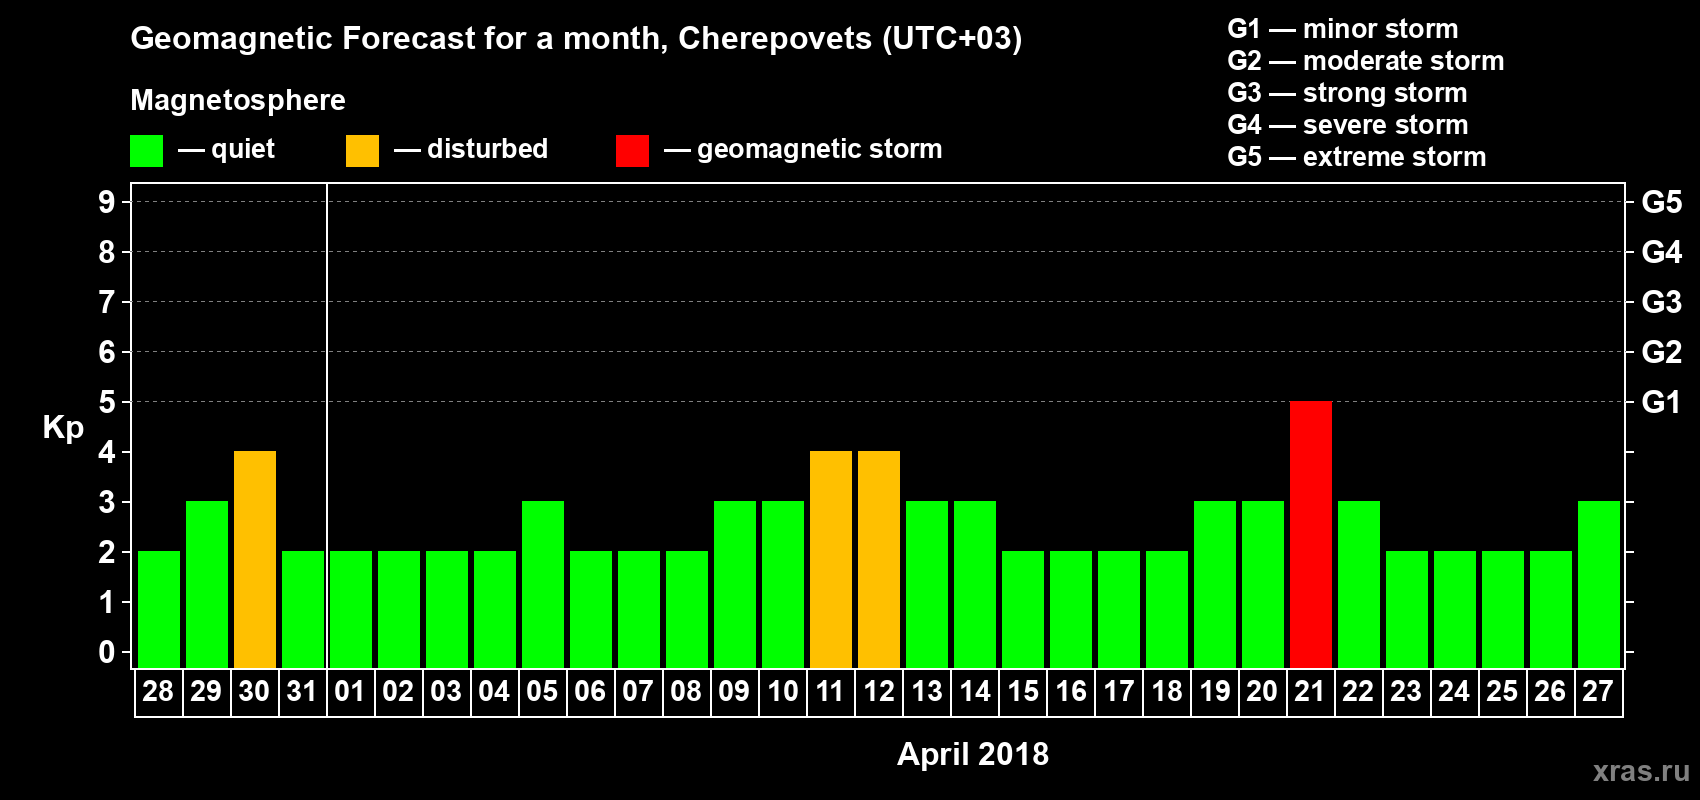Click the G5 label on right axis
The image size is (1700, 800).
click(x=1662, y=202)
